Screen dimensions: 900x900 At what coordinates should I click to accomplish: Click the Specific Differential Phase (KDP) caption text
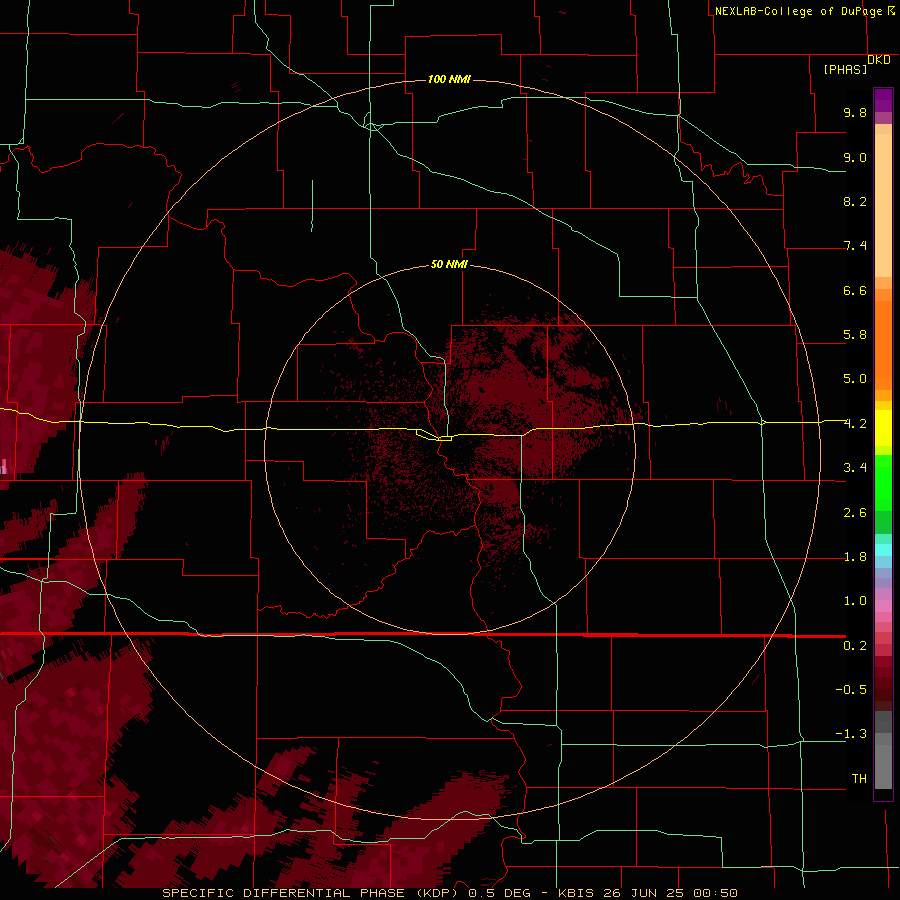click(311, 893)
